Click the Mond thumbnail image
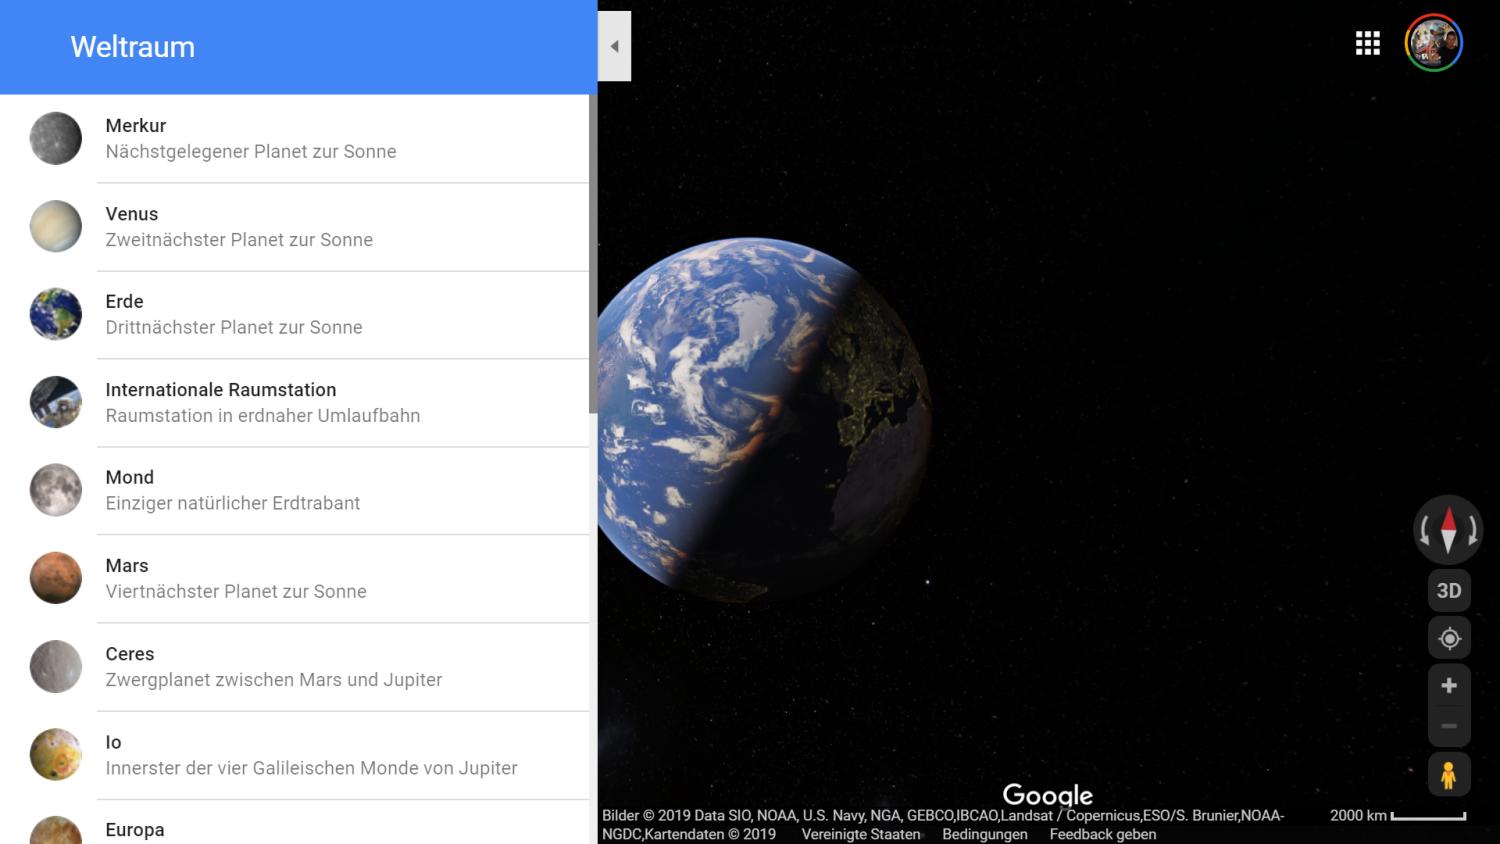The width and height of the screenshot is (1500, 844). click(x=56, y=490)
